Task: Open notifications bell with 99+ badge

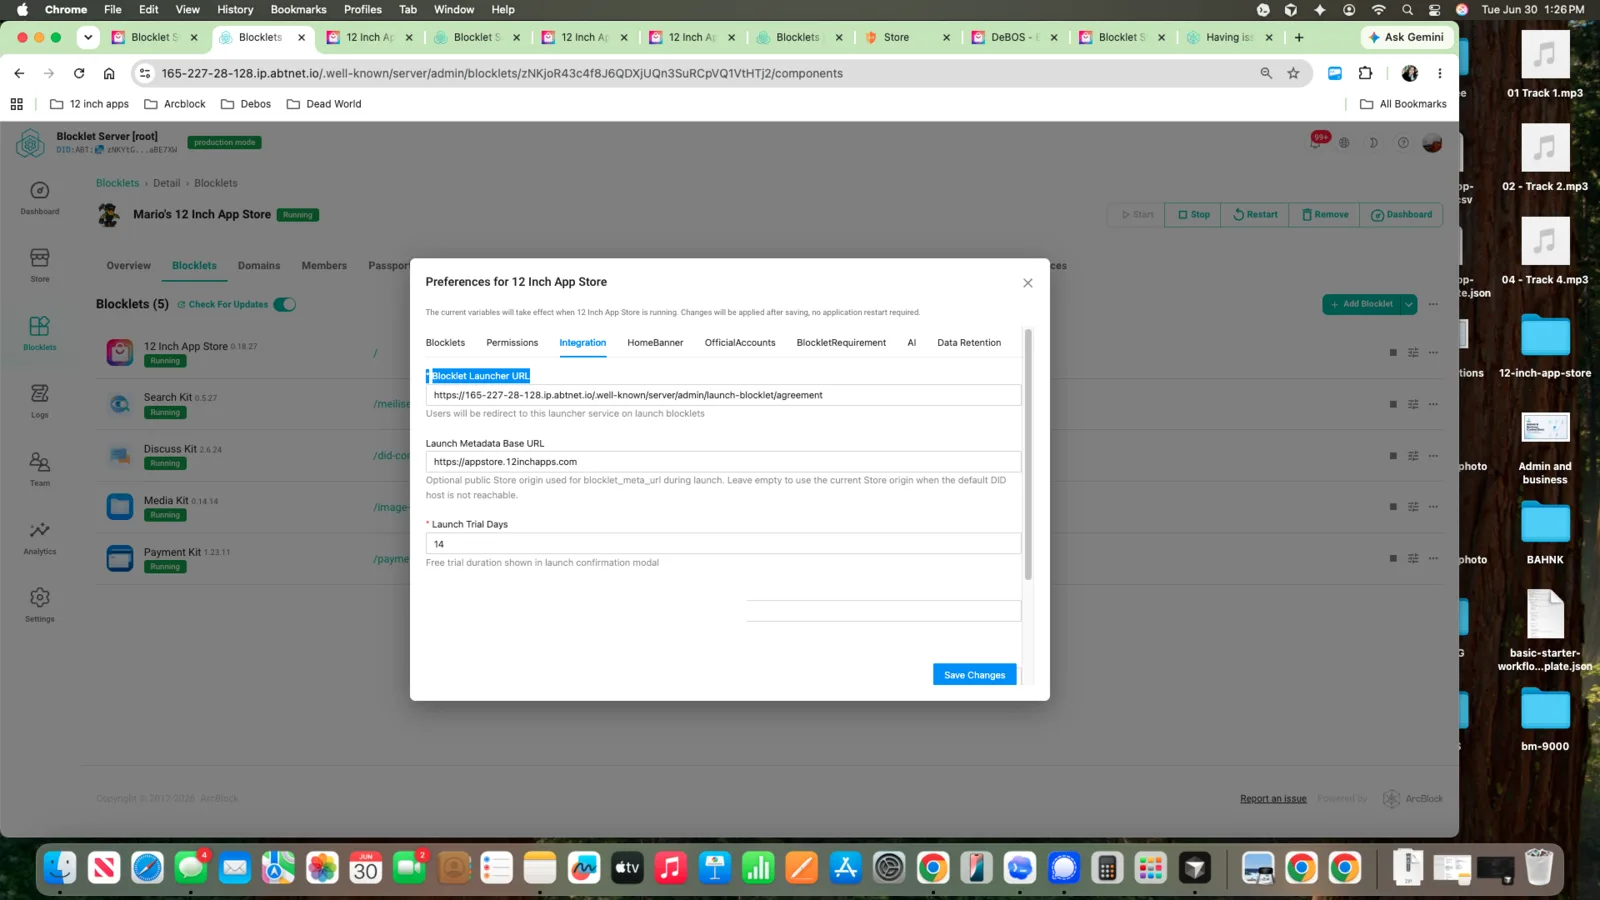Action: coord(1316,142)
